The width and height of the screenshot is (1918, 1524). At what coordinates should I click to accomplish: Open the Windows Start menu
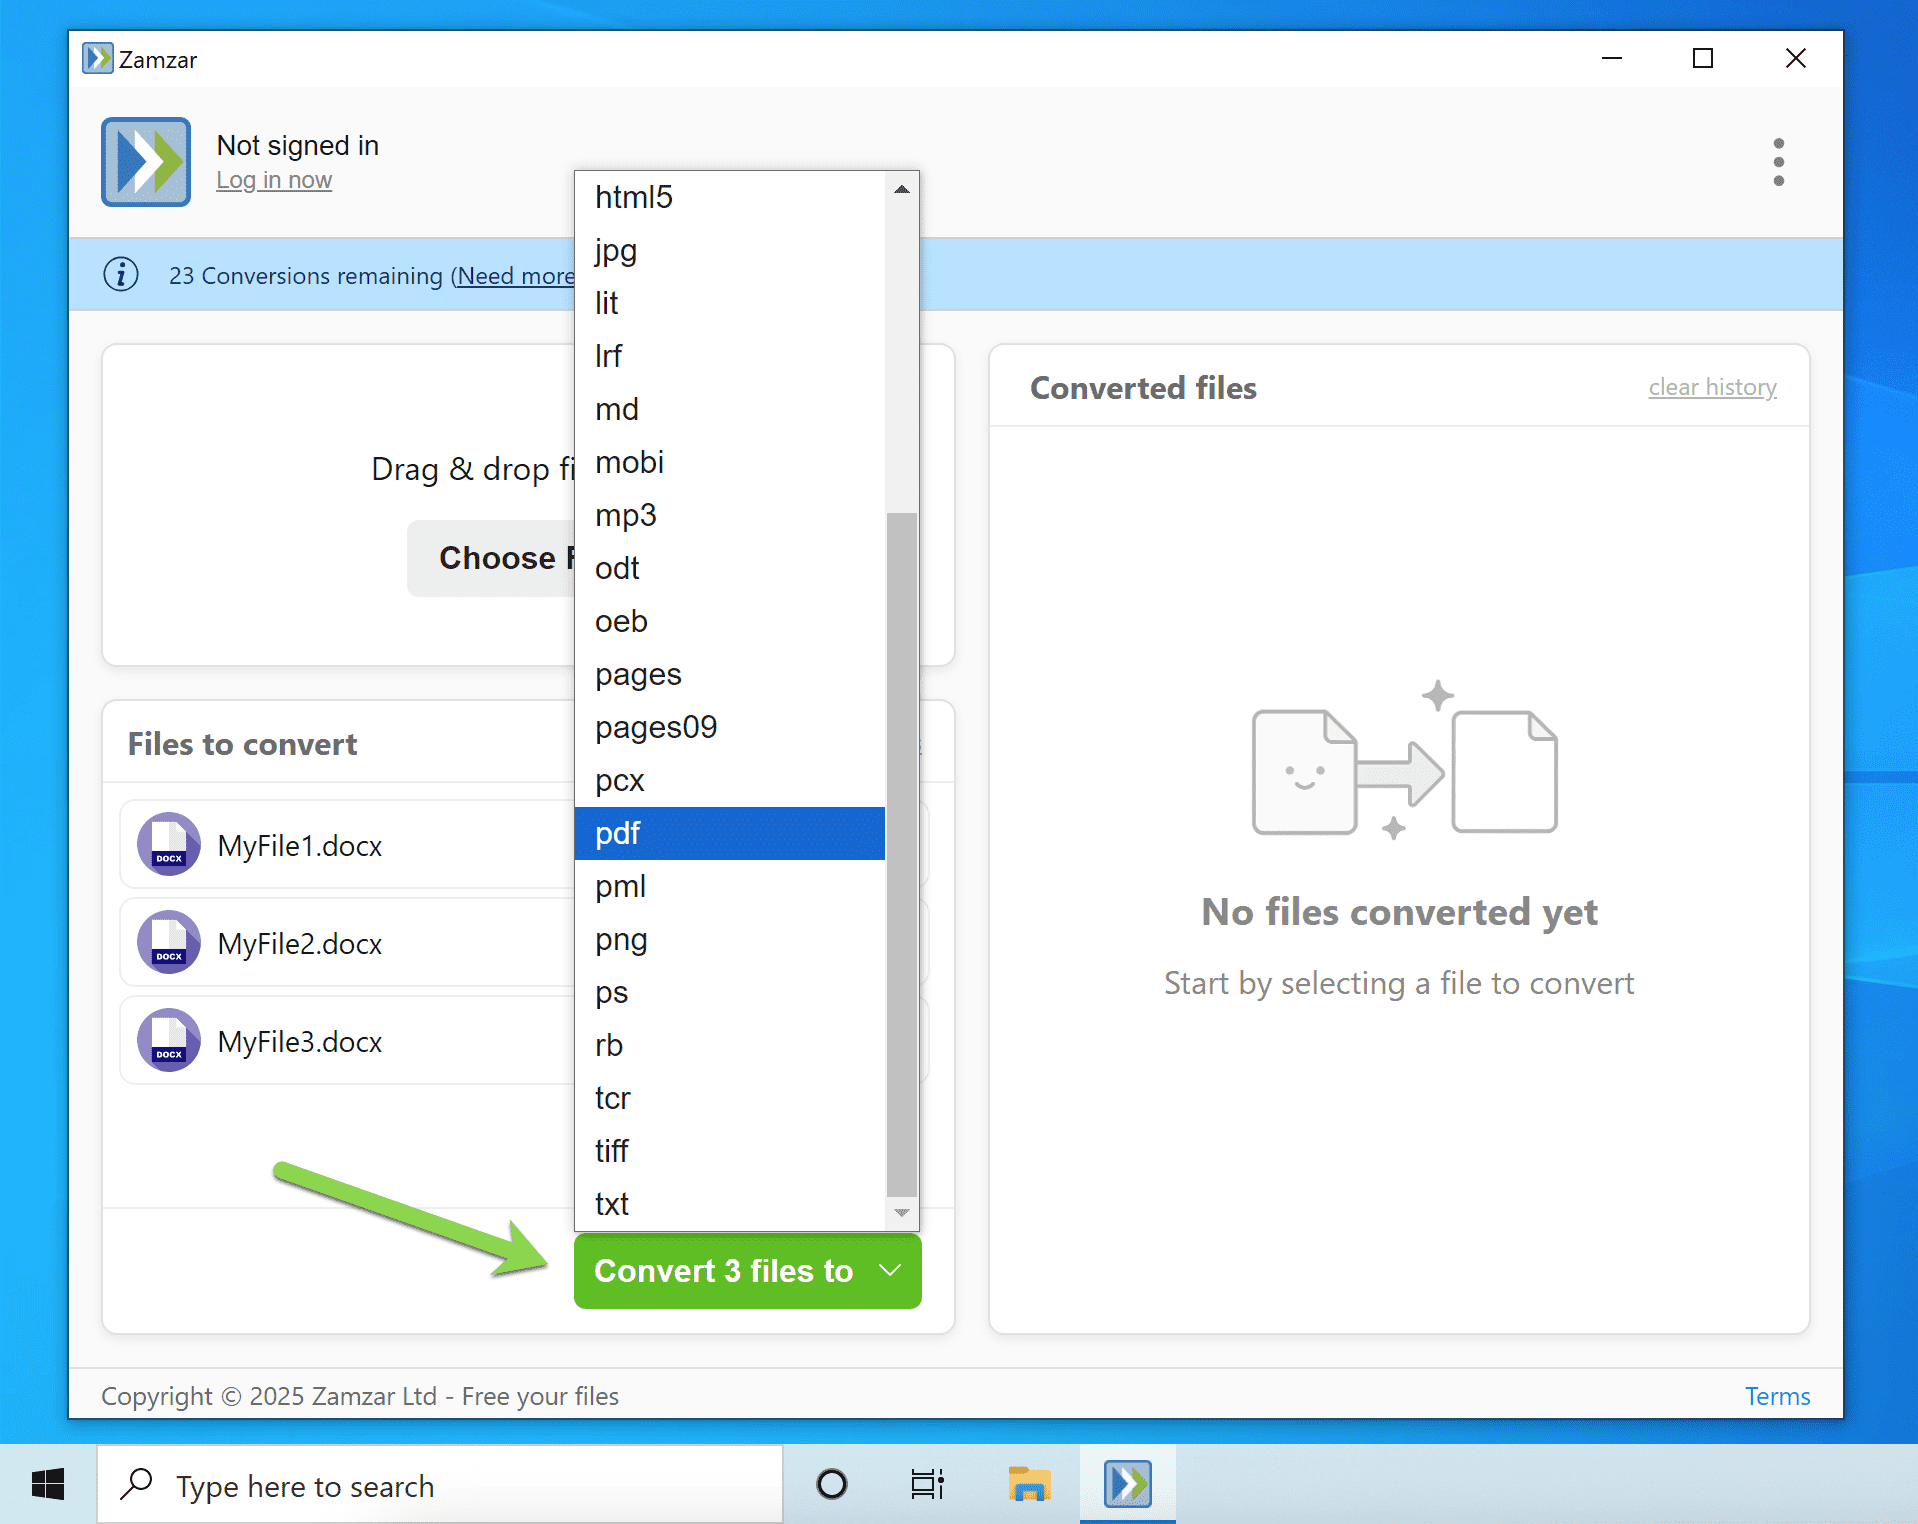tap(47, 1485)
